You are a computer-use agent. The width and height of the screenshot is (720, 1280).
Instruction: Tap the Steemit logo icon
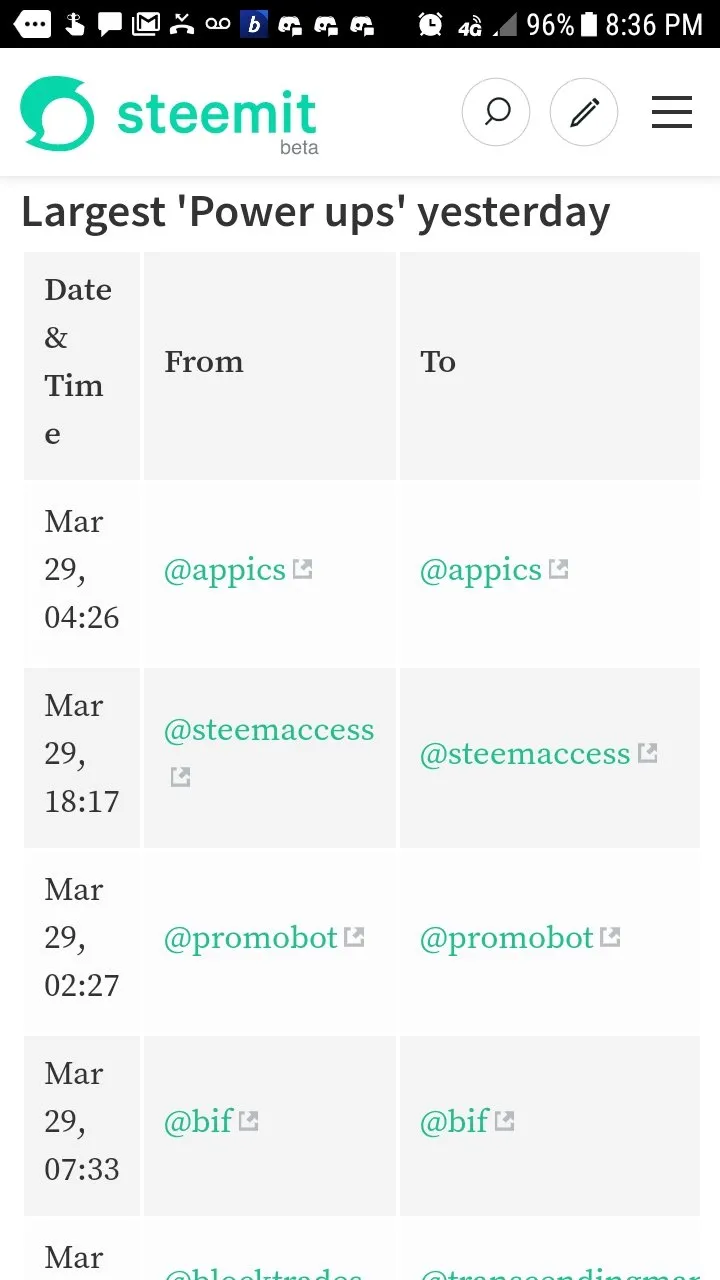coord(57,114)
